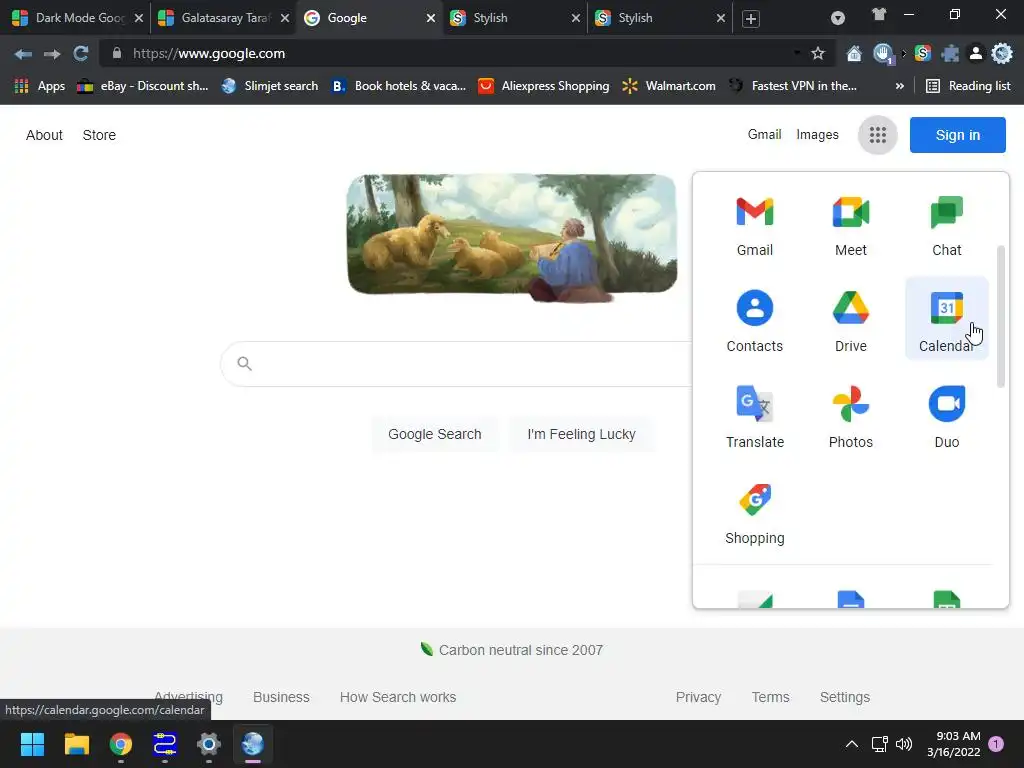
Task: Open the About link
Action: pos(44,135)
